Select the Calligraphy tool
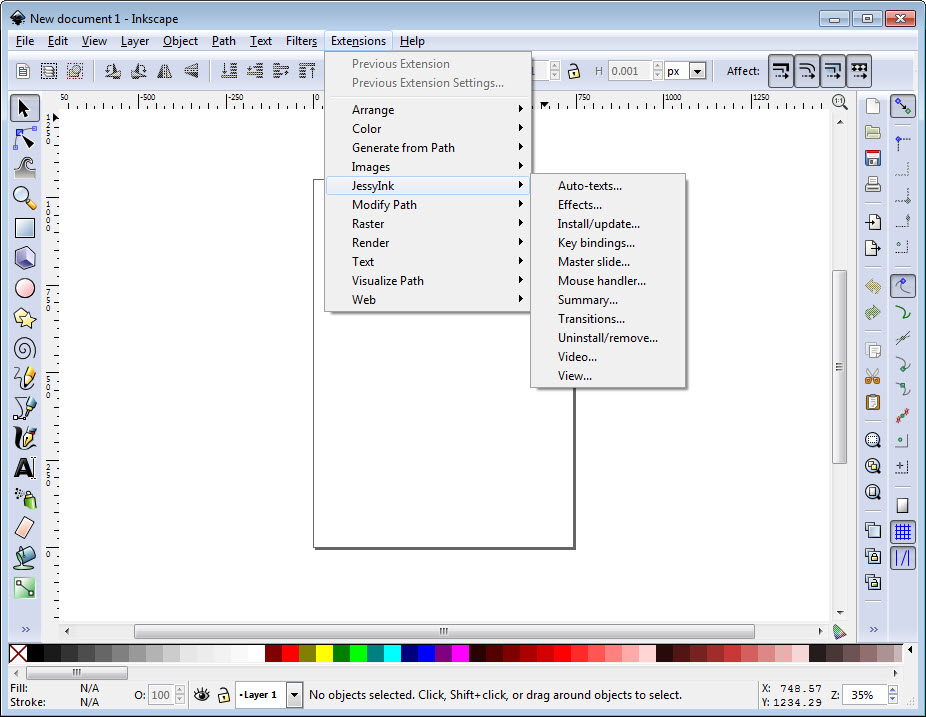 pyautogui.click(x=24, y=438)
